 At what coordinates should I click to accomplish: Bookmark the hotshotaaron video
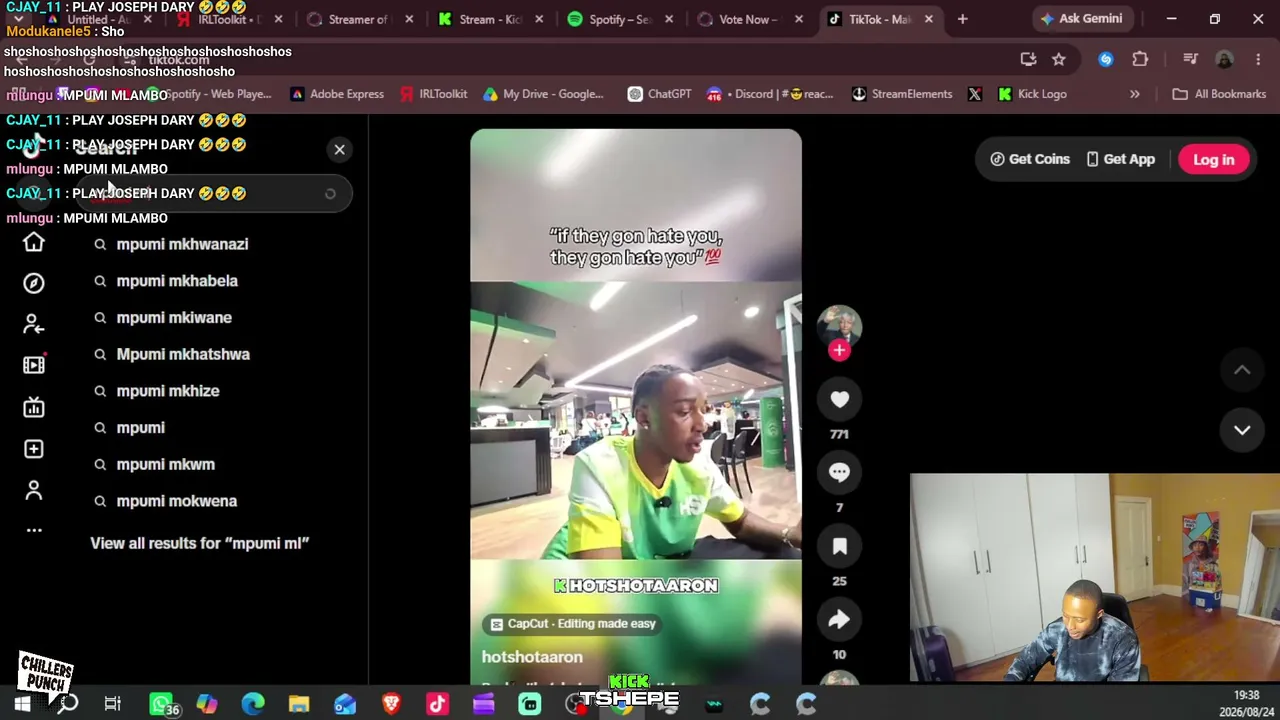(x=839, y=546)
